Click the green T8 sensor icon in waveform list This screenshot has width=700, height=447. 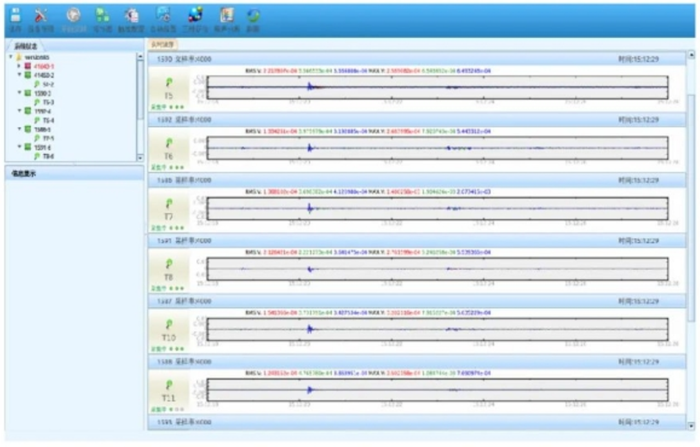point(169,264)
